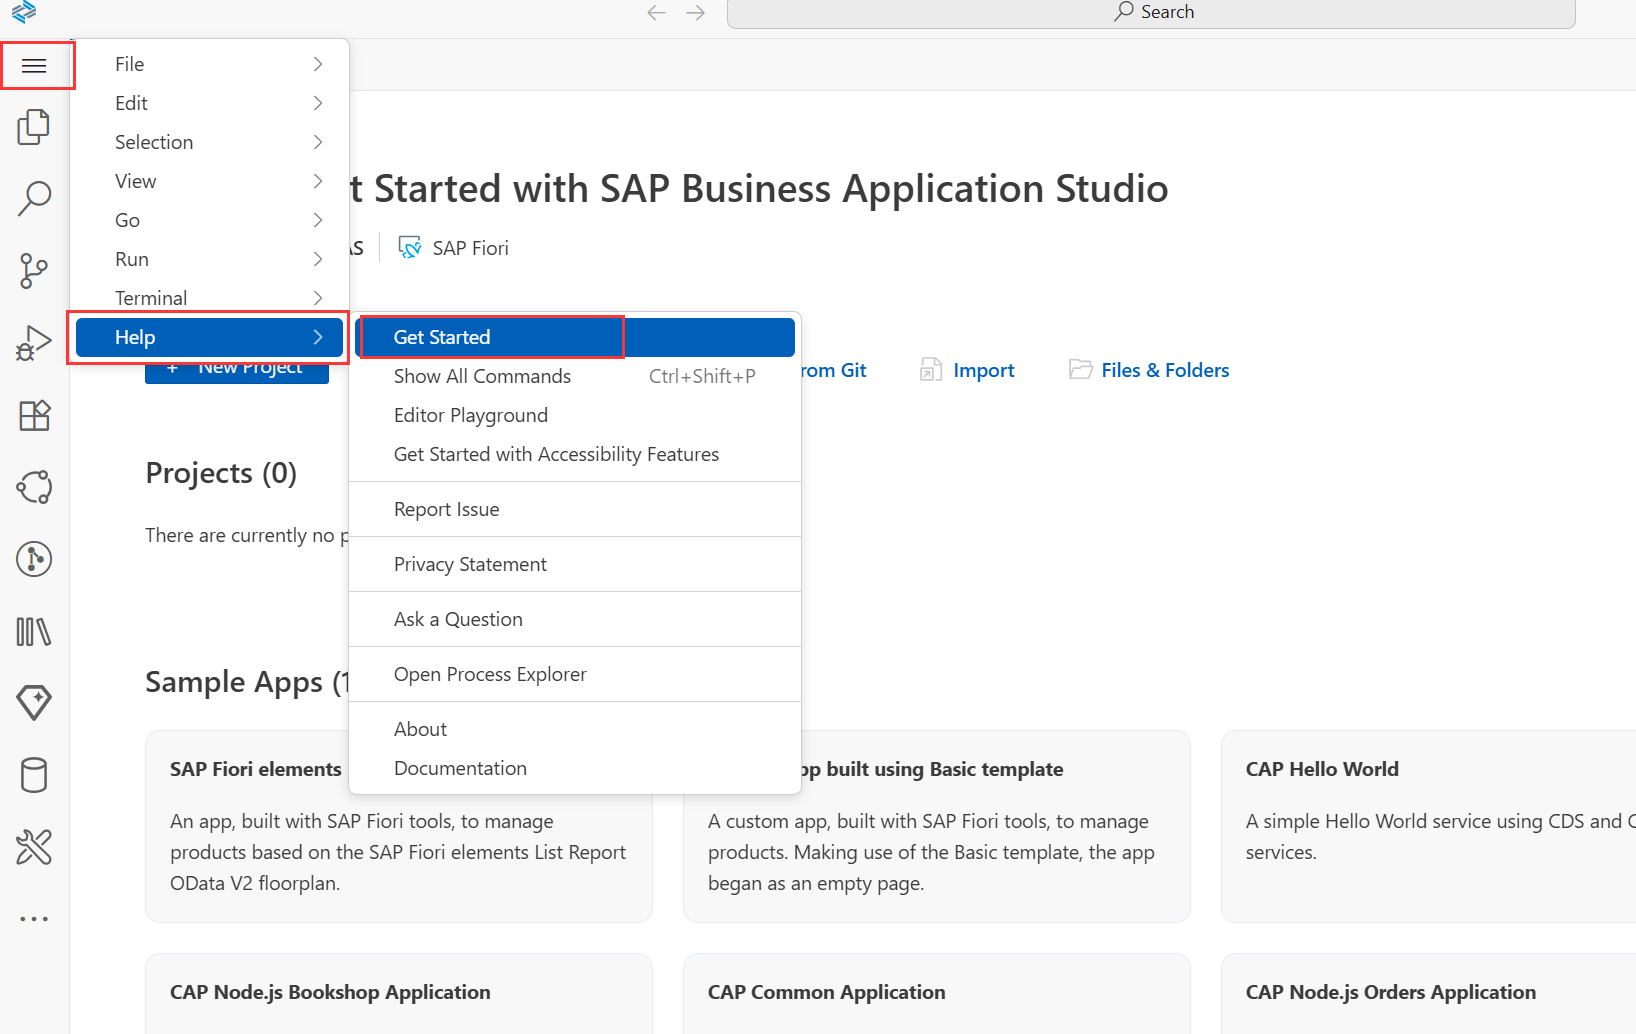Open the Terminal menu
This screenshot has width=1636, height=1034.
[x=209, y=298]
